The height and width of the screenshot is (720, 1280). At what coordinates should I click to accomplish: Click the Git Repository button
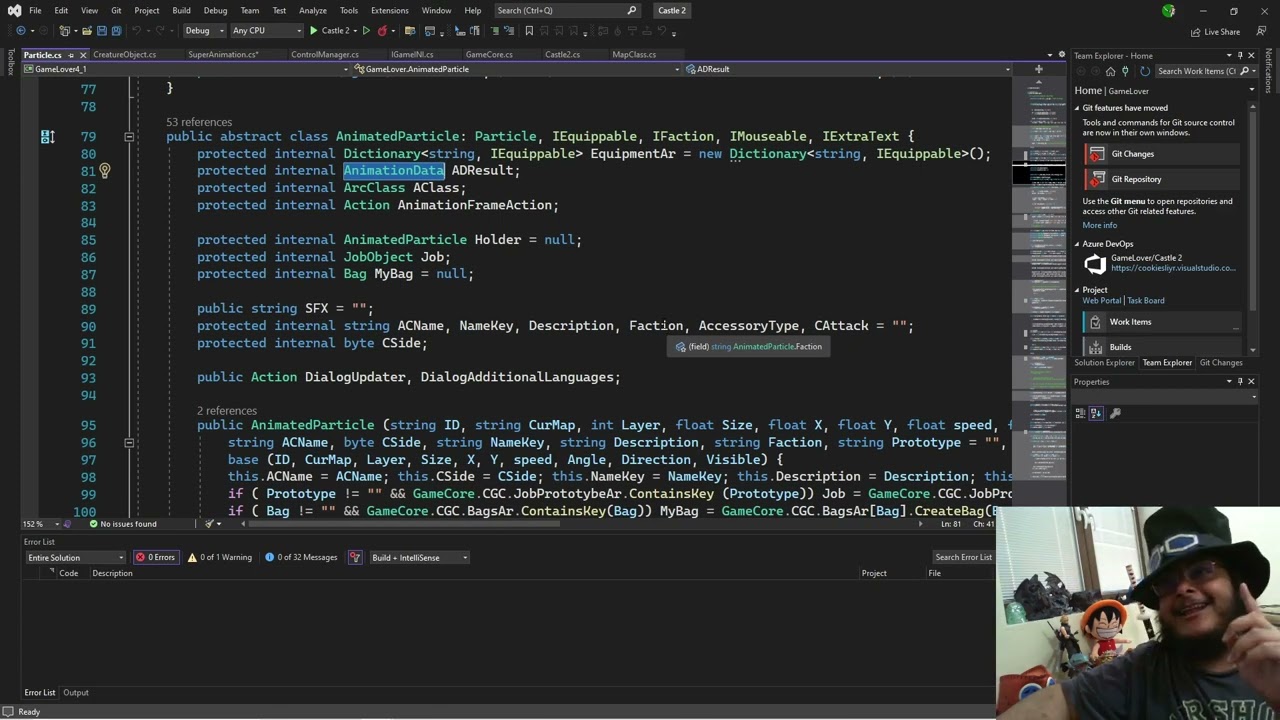[1161, 179]
